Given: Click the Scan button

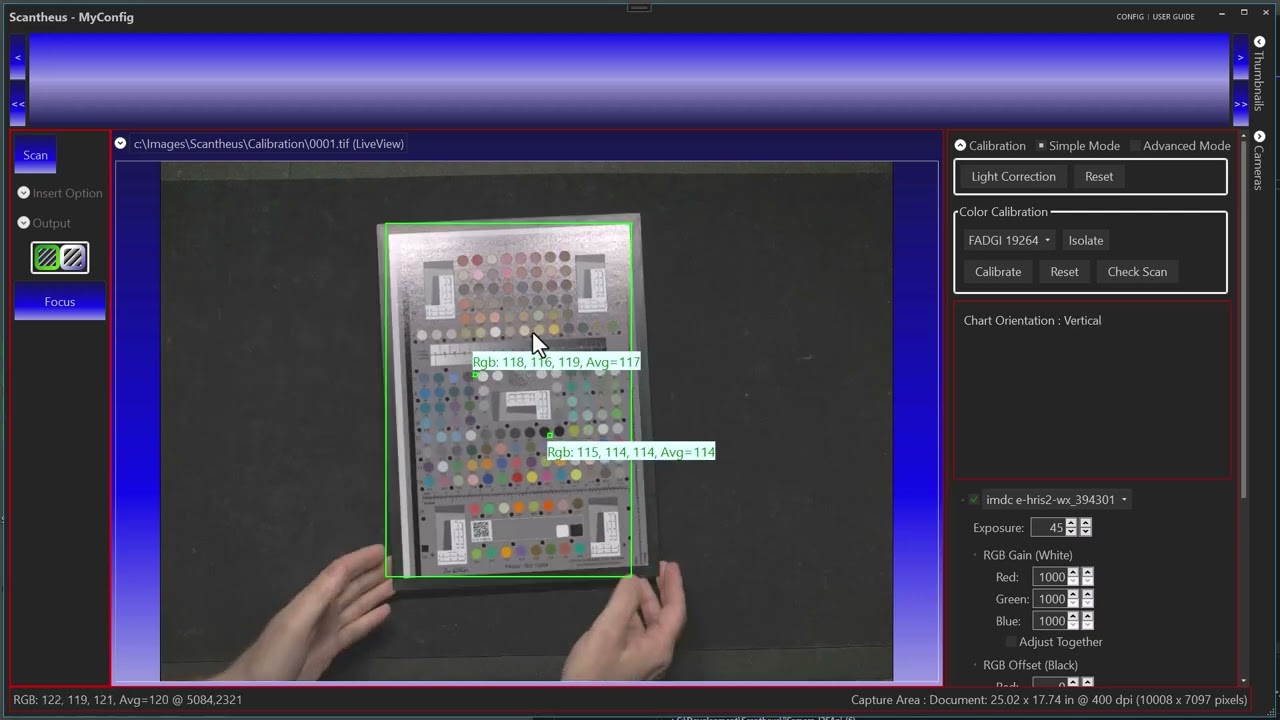Looking at the screenshot, I should click(35, 155).
